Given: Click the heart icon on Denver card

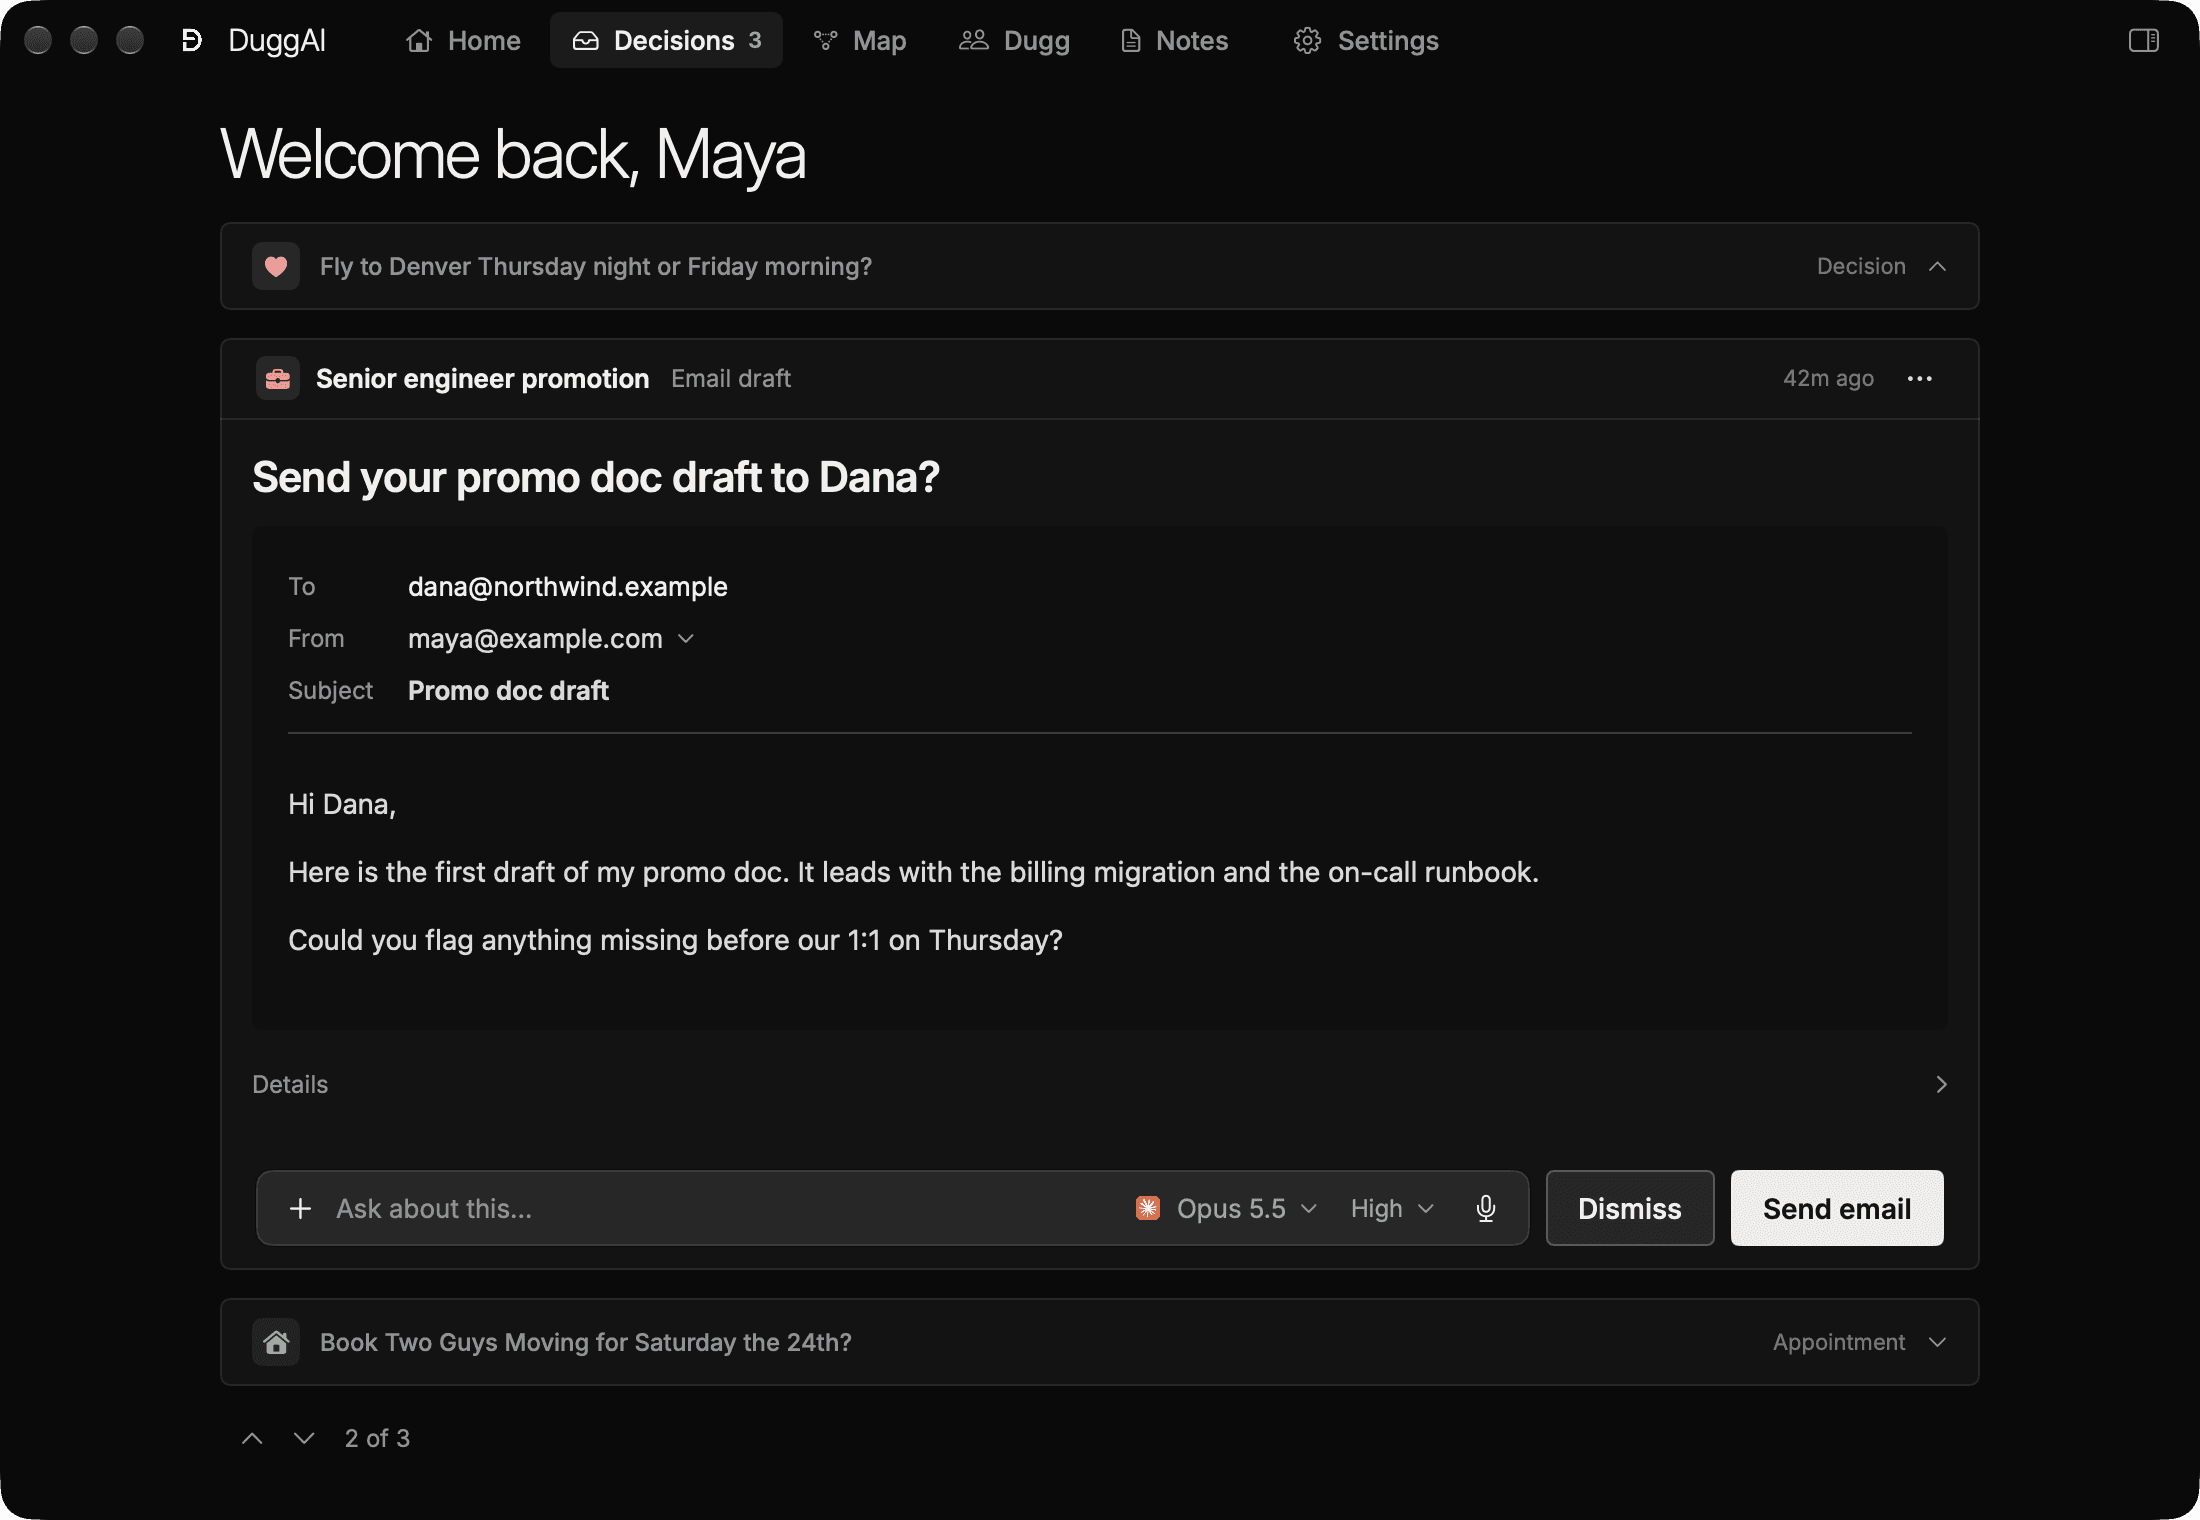Looking at the screenshot, I should [276, 266].
